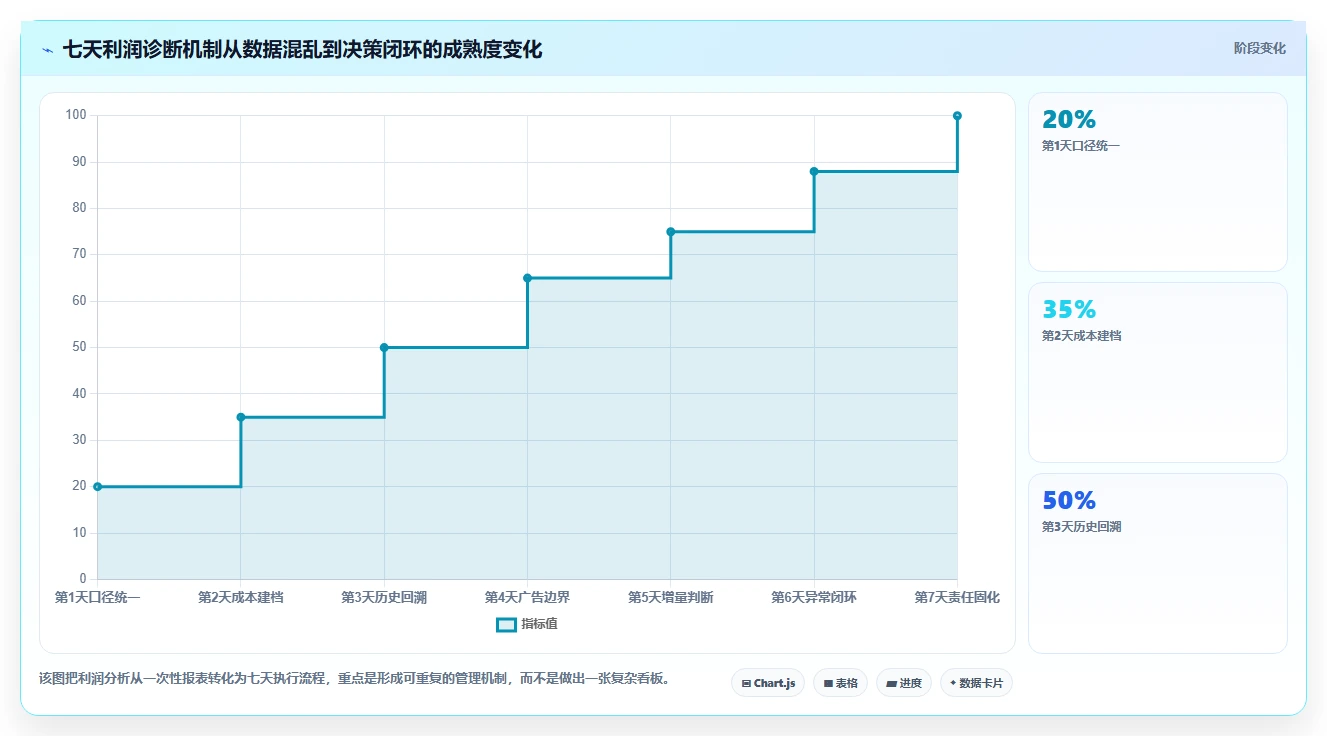Select the 进度 tag
Image resolution: width=1327 pixels, height=736 pixels.
[x=904, y=683]
